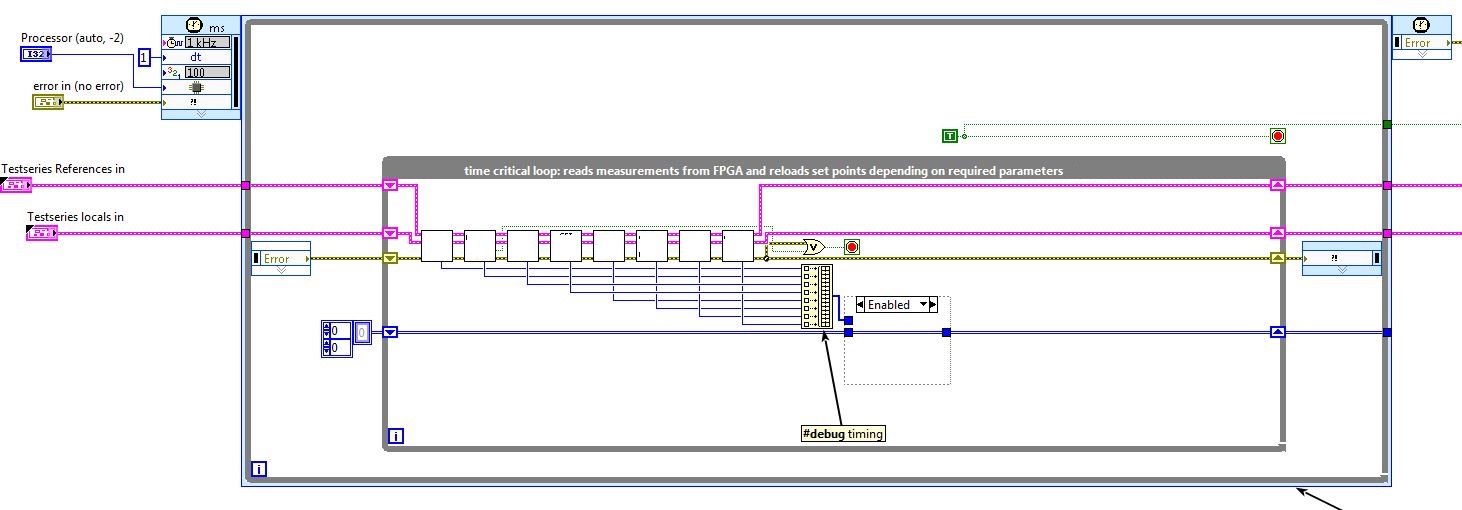This screenshot has width=1462, height=510.
Task: Click the dt period terminal of timed loop
Action: 197,57
